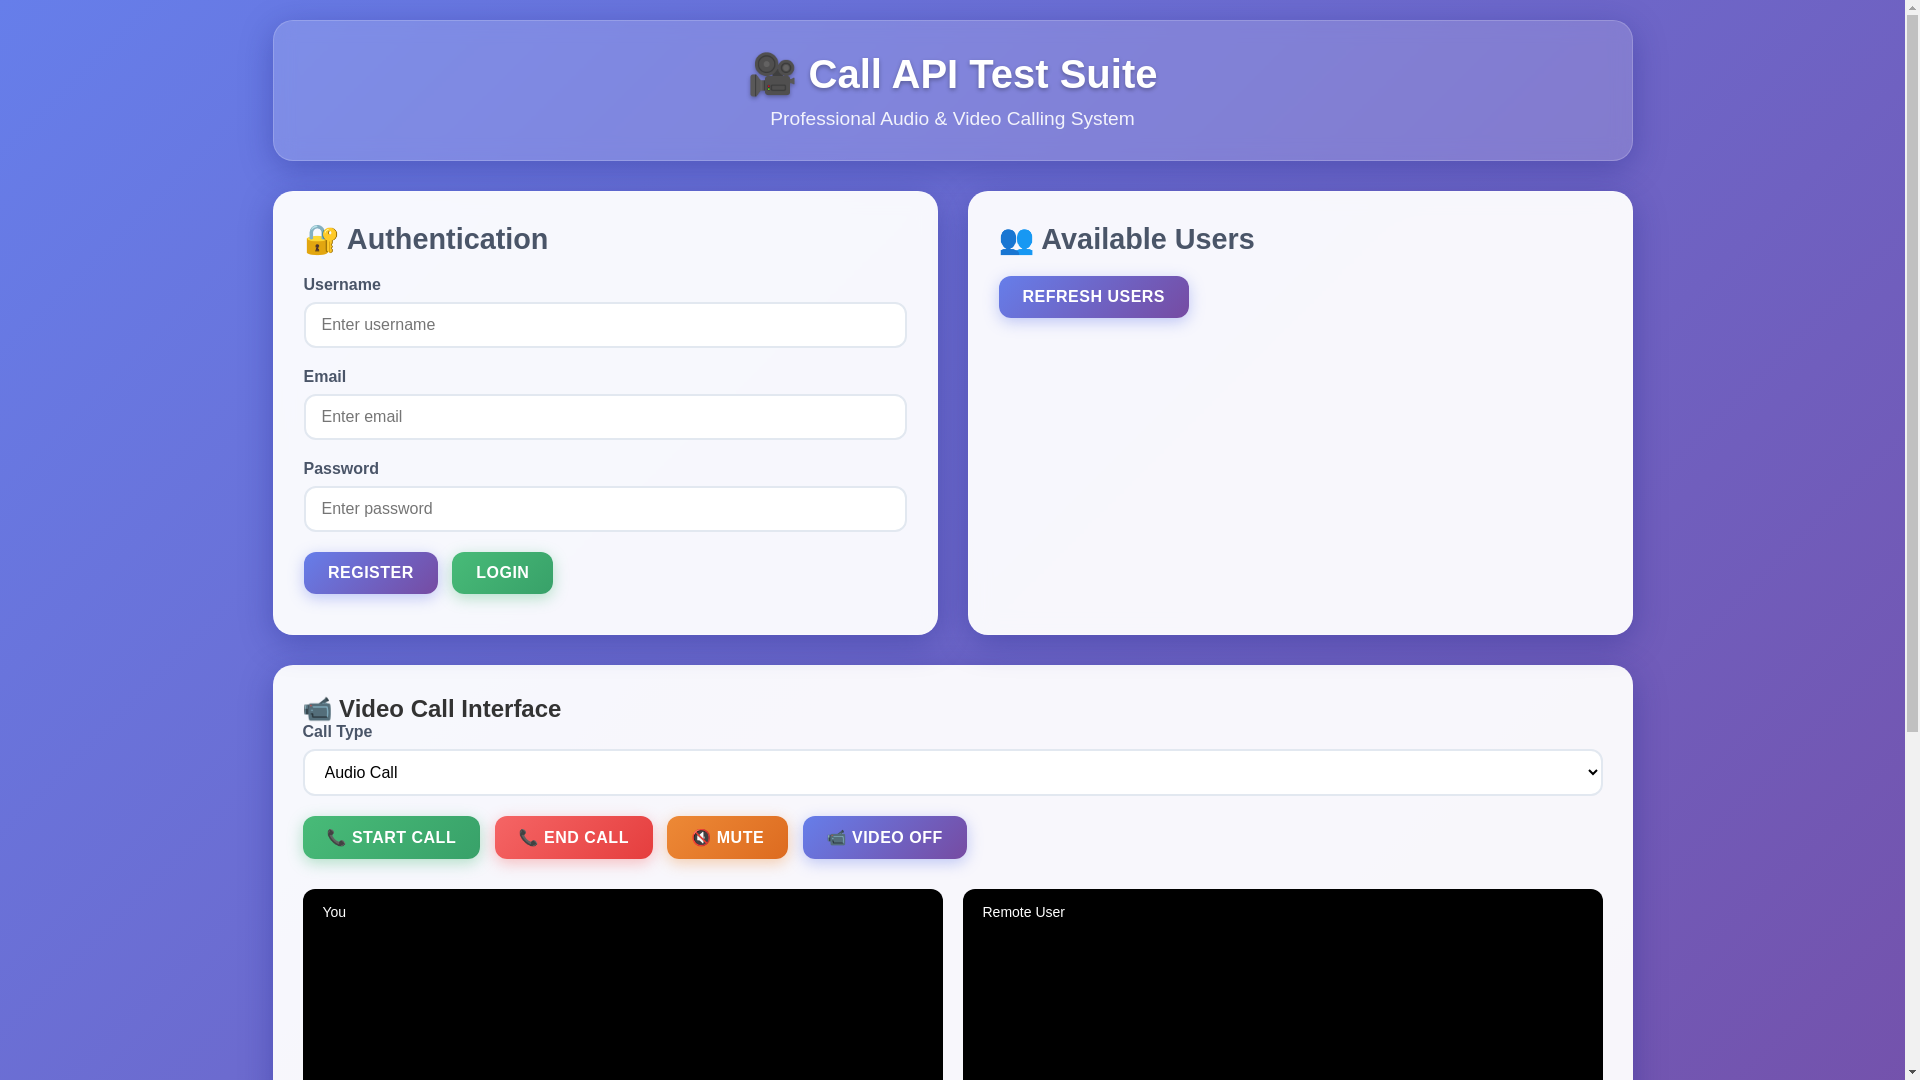Click the people icon beside Available Users
The width and height of the screenshot is (1920, 1080).
tap(1016, 240)
